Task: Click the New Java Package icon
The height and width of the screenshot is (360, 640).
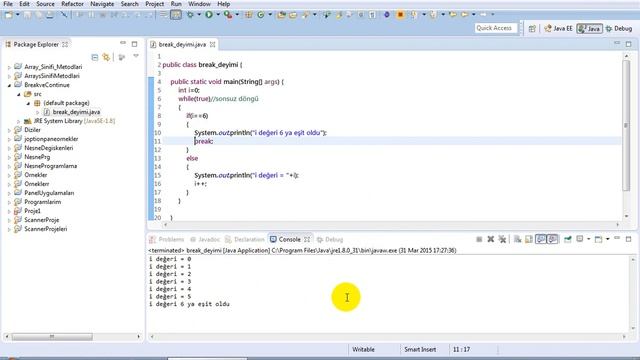Action: (249, 15)
